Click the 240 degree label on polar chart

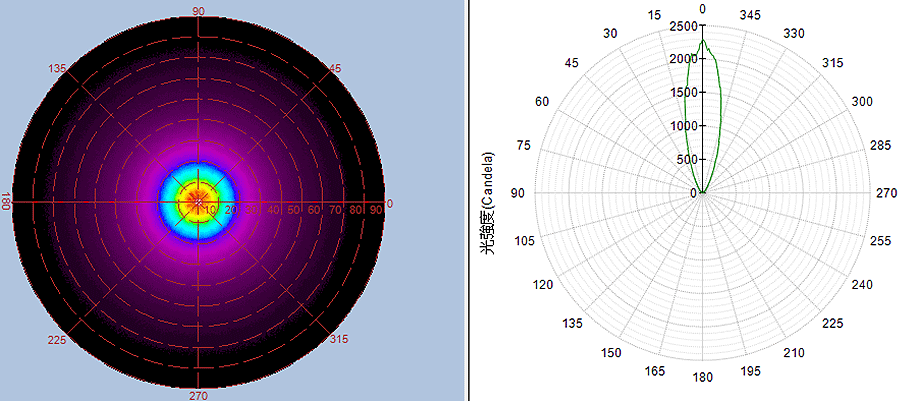tap(861, 284)
